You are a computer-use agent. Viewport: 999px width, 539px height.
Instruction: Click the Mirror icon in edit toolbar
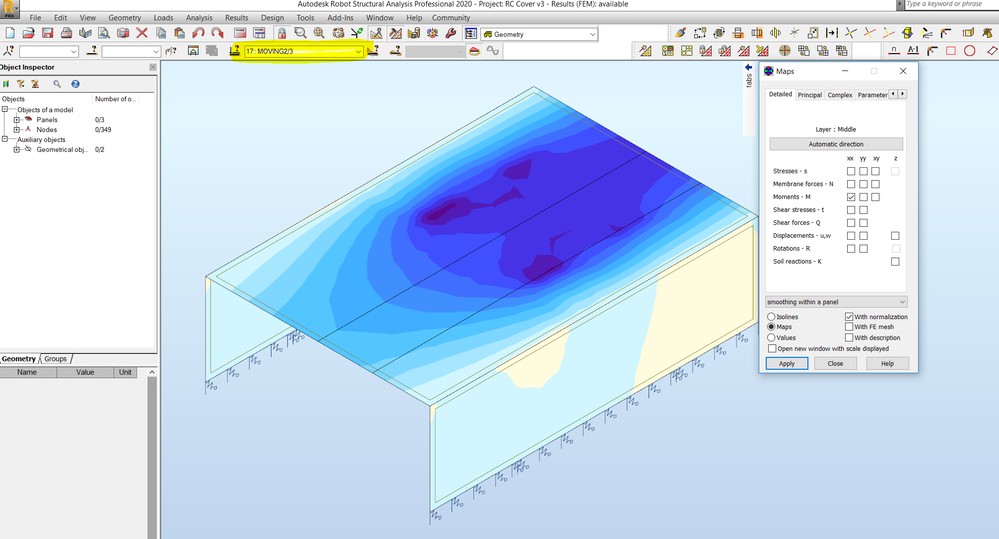[775, 33]
